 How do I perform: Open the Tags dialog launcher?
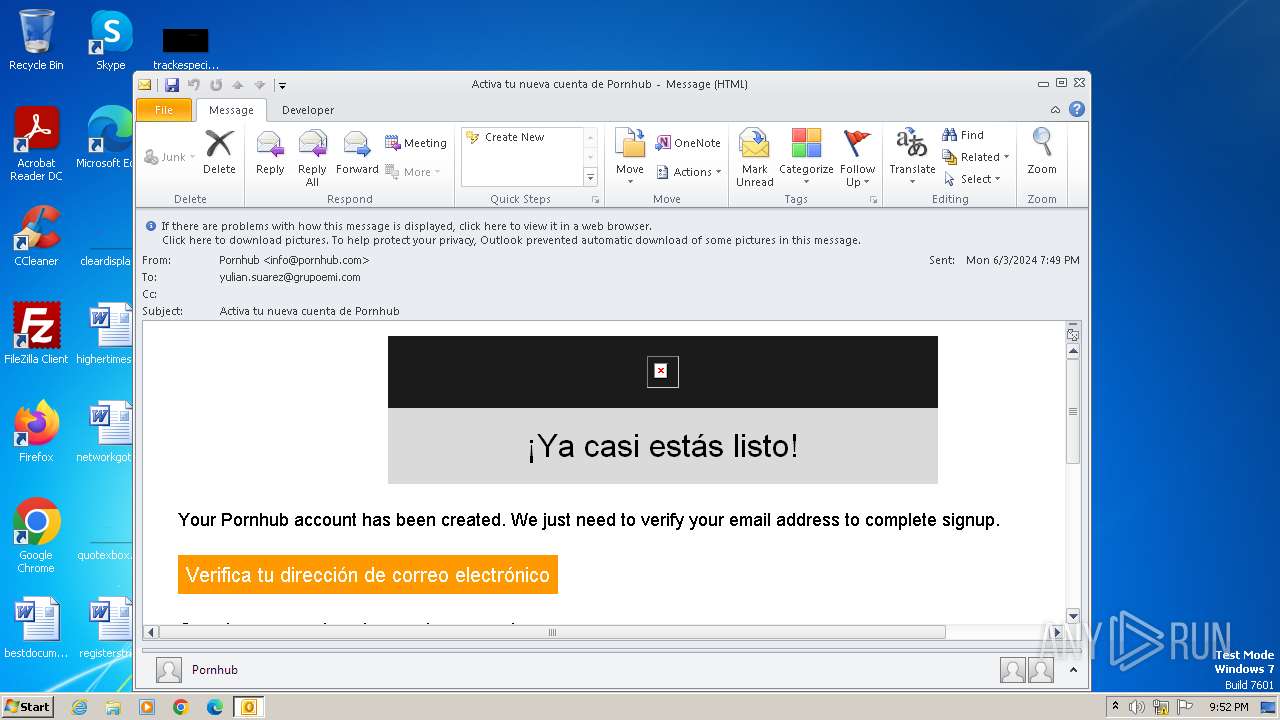(x=873, y=200)
